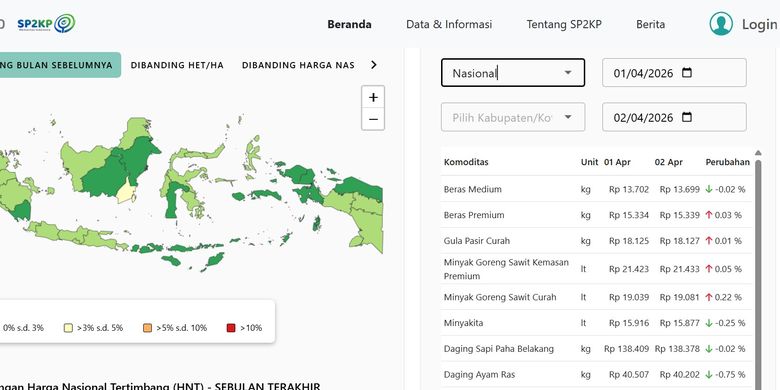Screen dimensions: 780x390
Task: Click the 0.22 % change value
Action: 728,297
